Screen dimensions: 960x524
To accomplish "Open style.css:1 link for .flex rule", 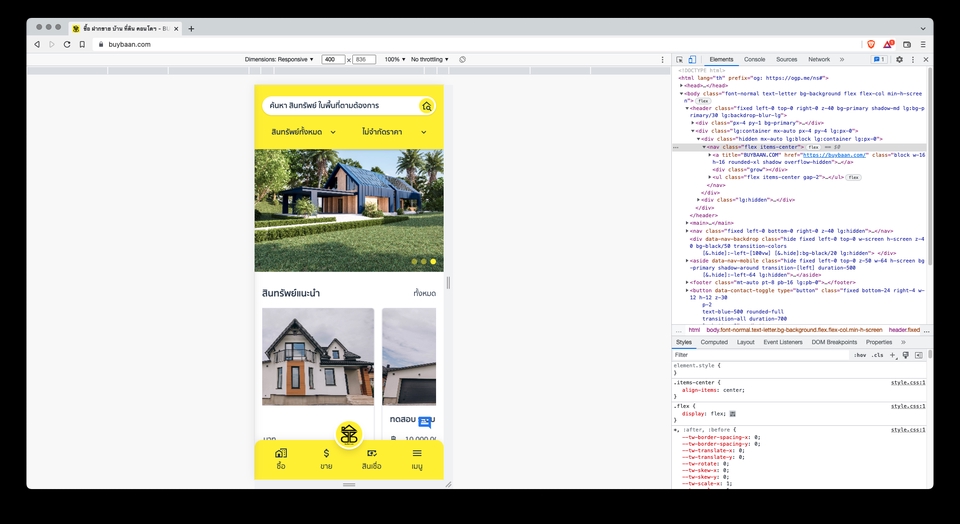I will (x=908, y=406).
